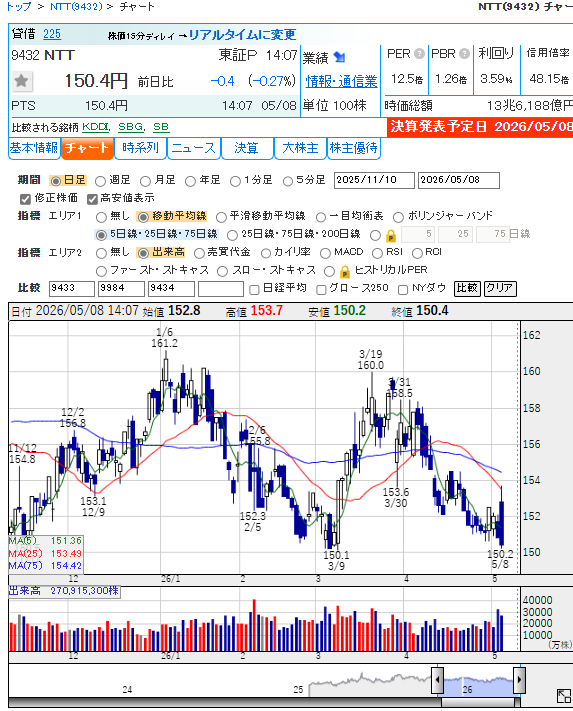Image resolution: width=573 pixels, height=711 pixels.
Task: Select ファースト・ストキャス indicator
Action: [101, 271]
